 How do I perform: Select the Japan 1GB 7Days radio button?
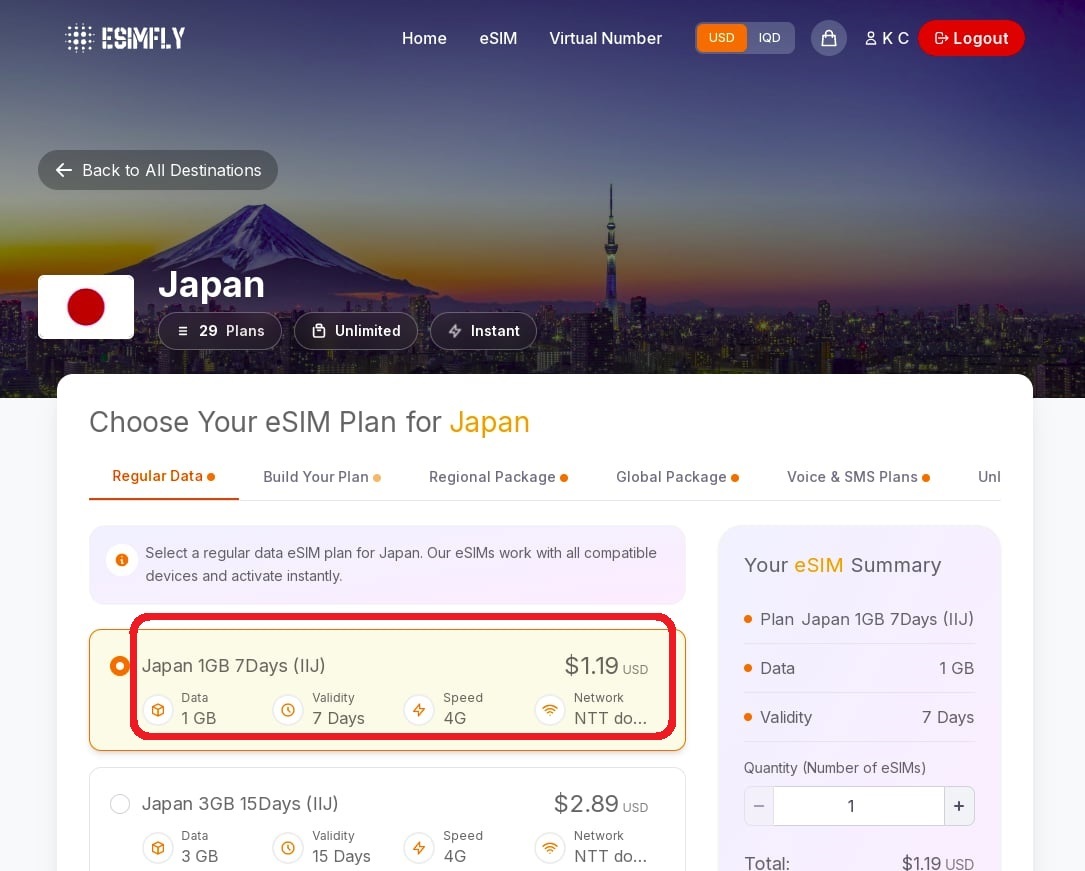[x=120, y=666]
